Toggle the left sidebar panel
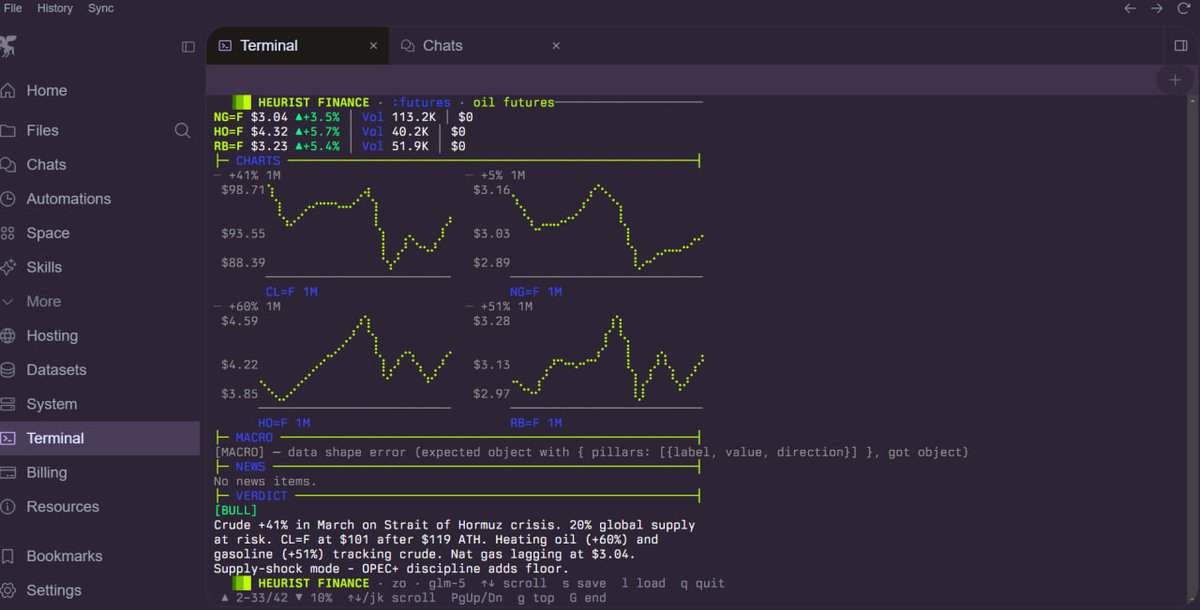 [x=188, y=46]
